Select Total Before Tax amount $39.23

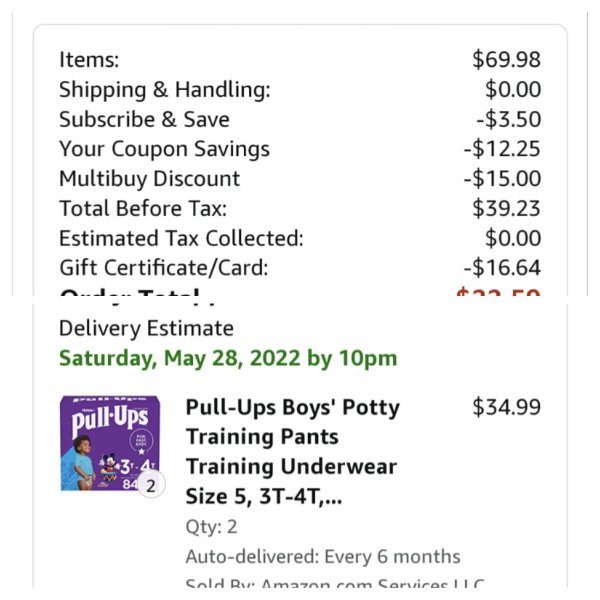tap(506, 209)
